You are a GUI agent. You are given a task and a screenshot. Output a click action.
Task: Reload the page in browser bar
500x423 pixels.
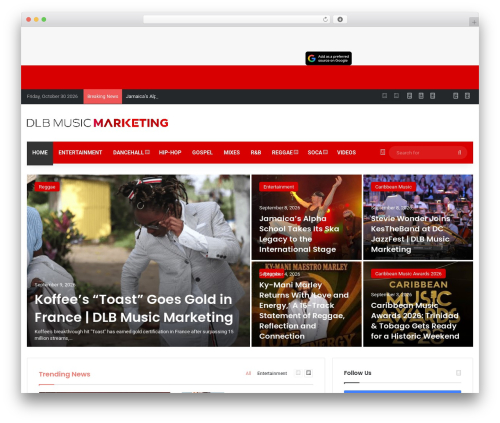point(325,20)
